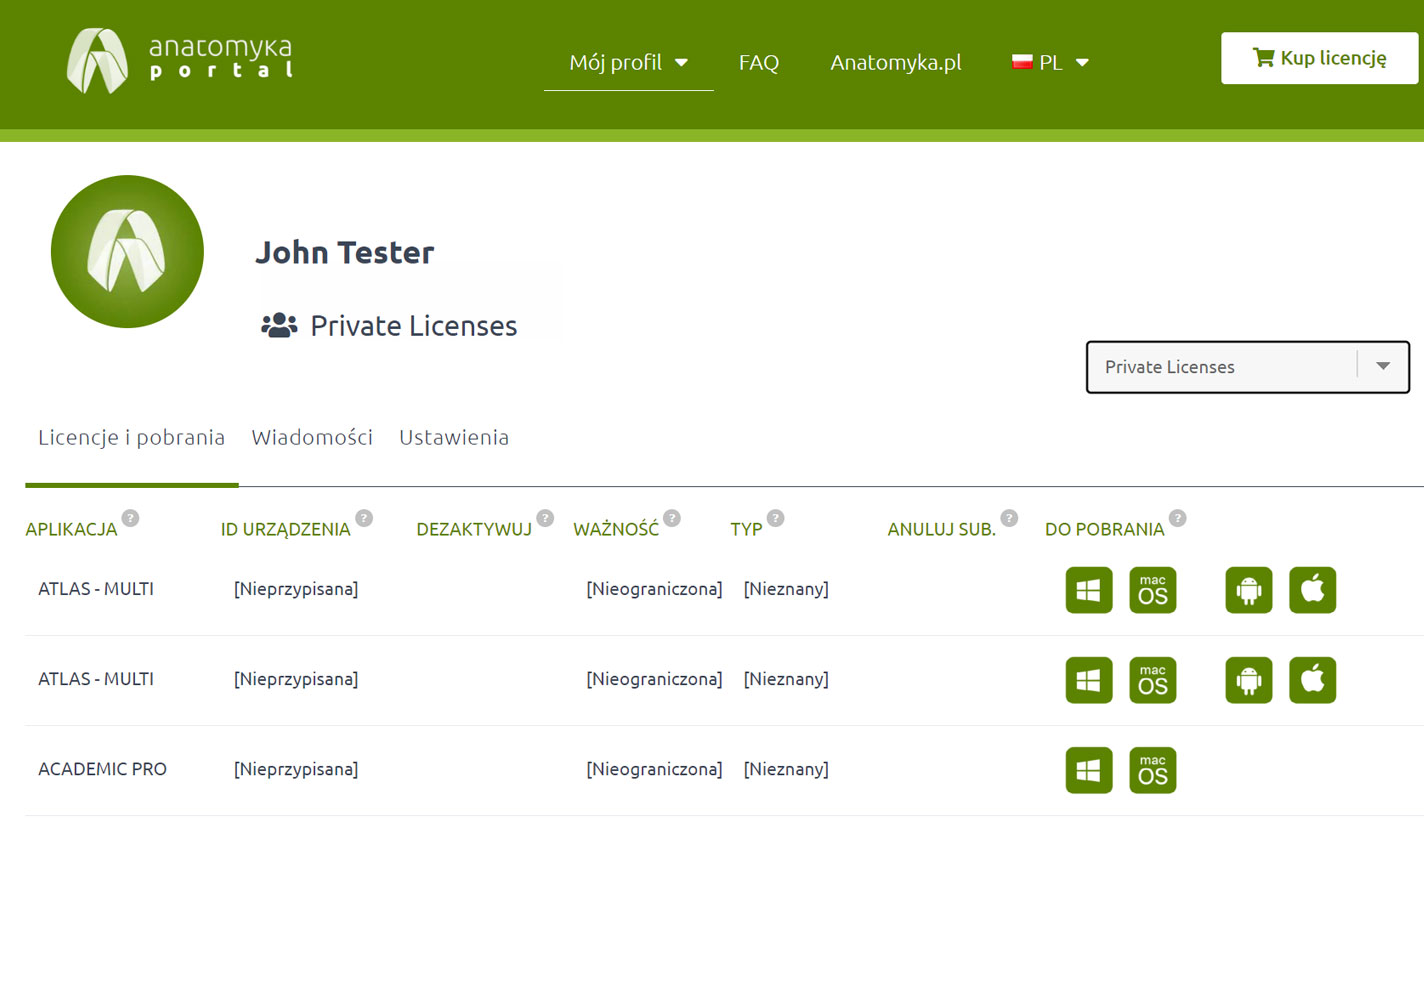
Task: Click help icon next to APLIKACJA column
Action: click(x=130, y=518)
